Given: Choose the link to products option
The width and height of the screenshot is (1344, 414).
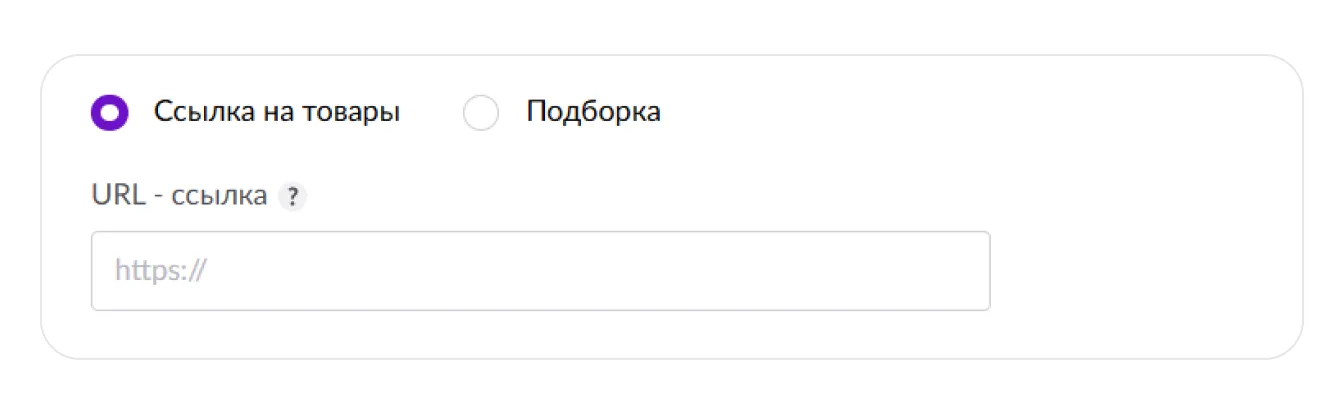Looking at the screenshot, I should (x=109, y=112).
